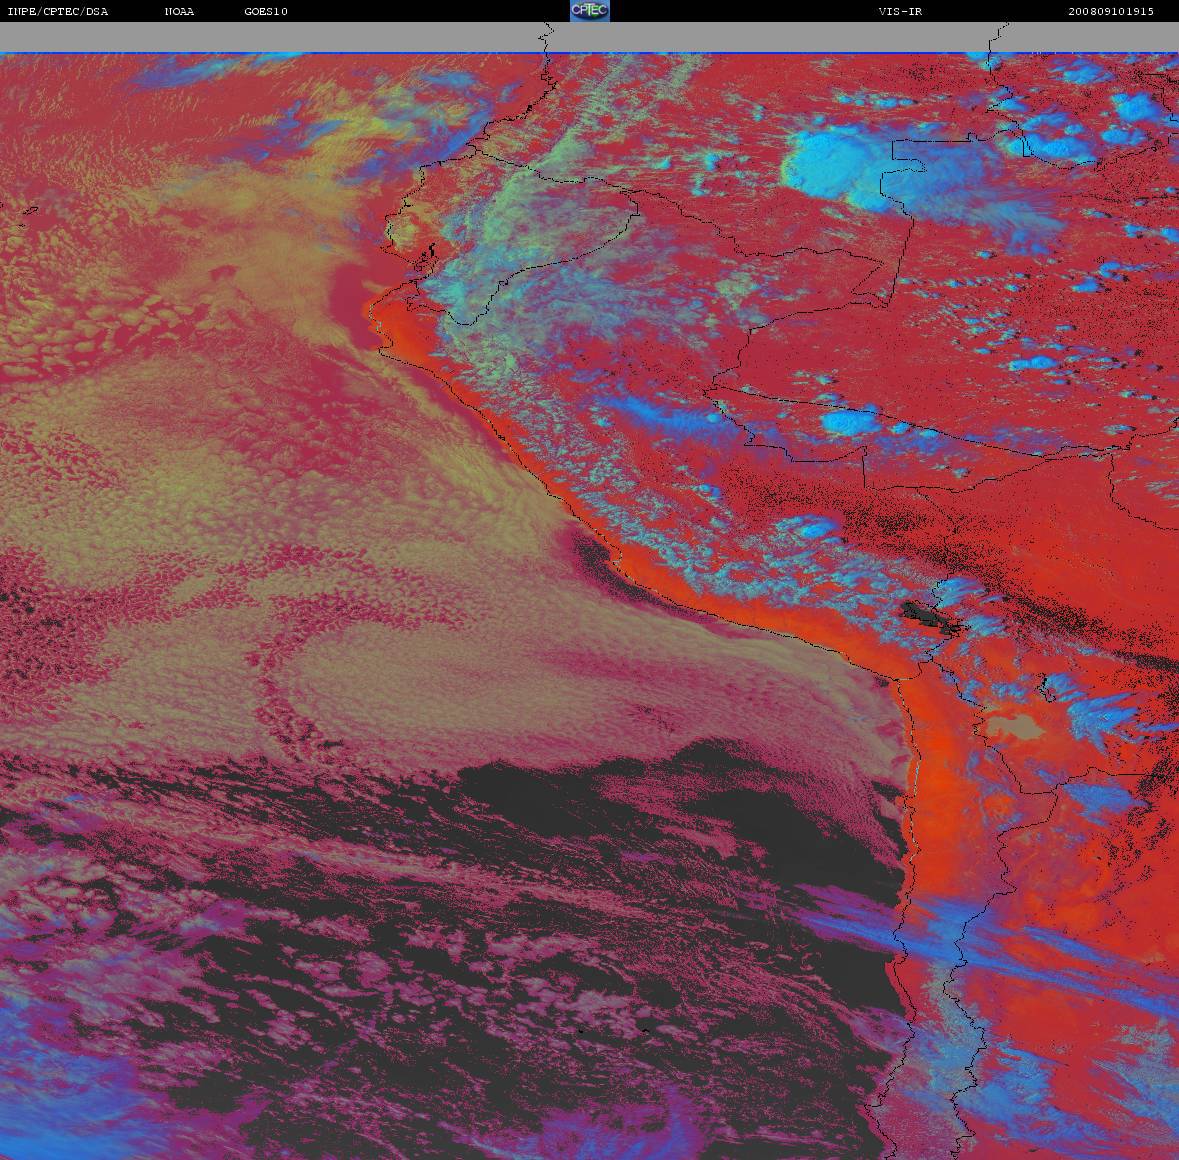Viewport: 1179px width, 1160px height.
Task: Select the GOES10 satellite label
Action: (x=266, y=11)
